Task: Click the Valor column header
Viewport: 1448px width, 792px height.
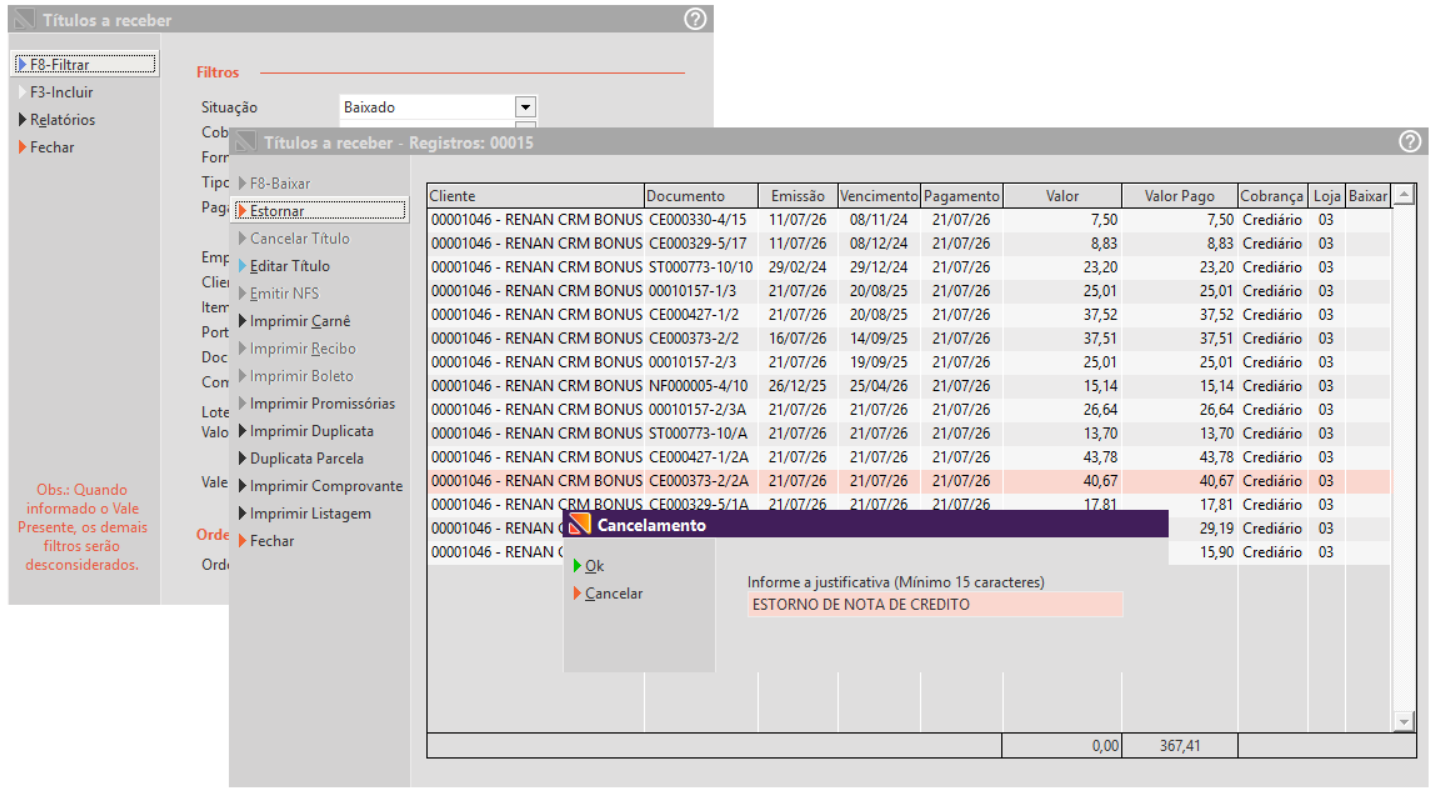Action: 1062,196
